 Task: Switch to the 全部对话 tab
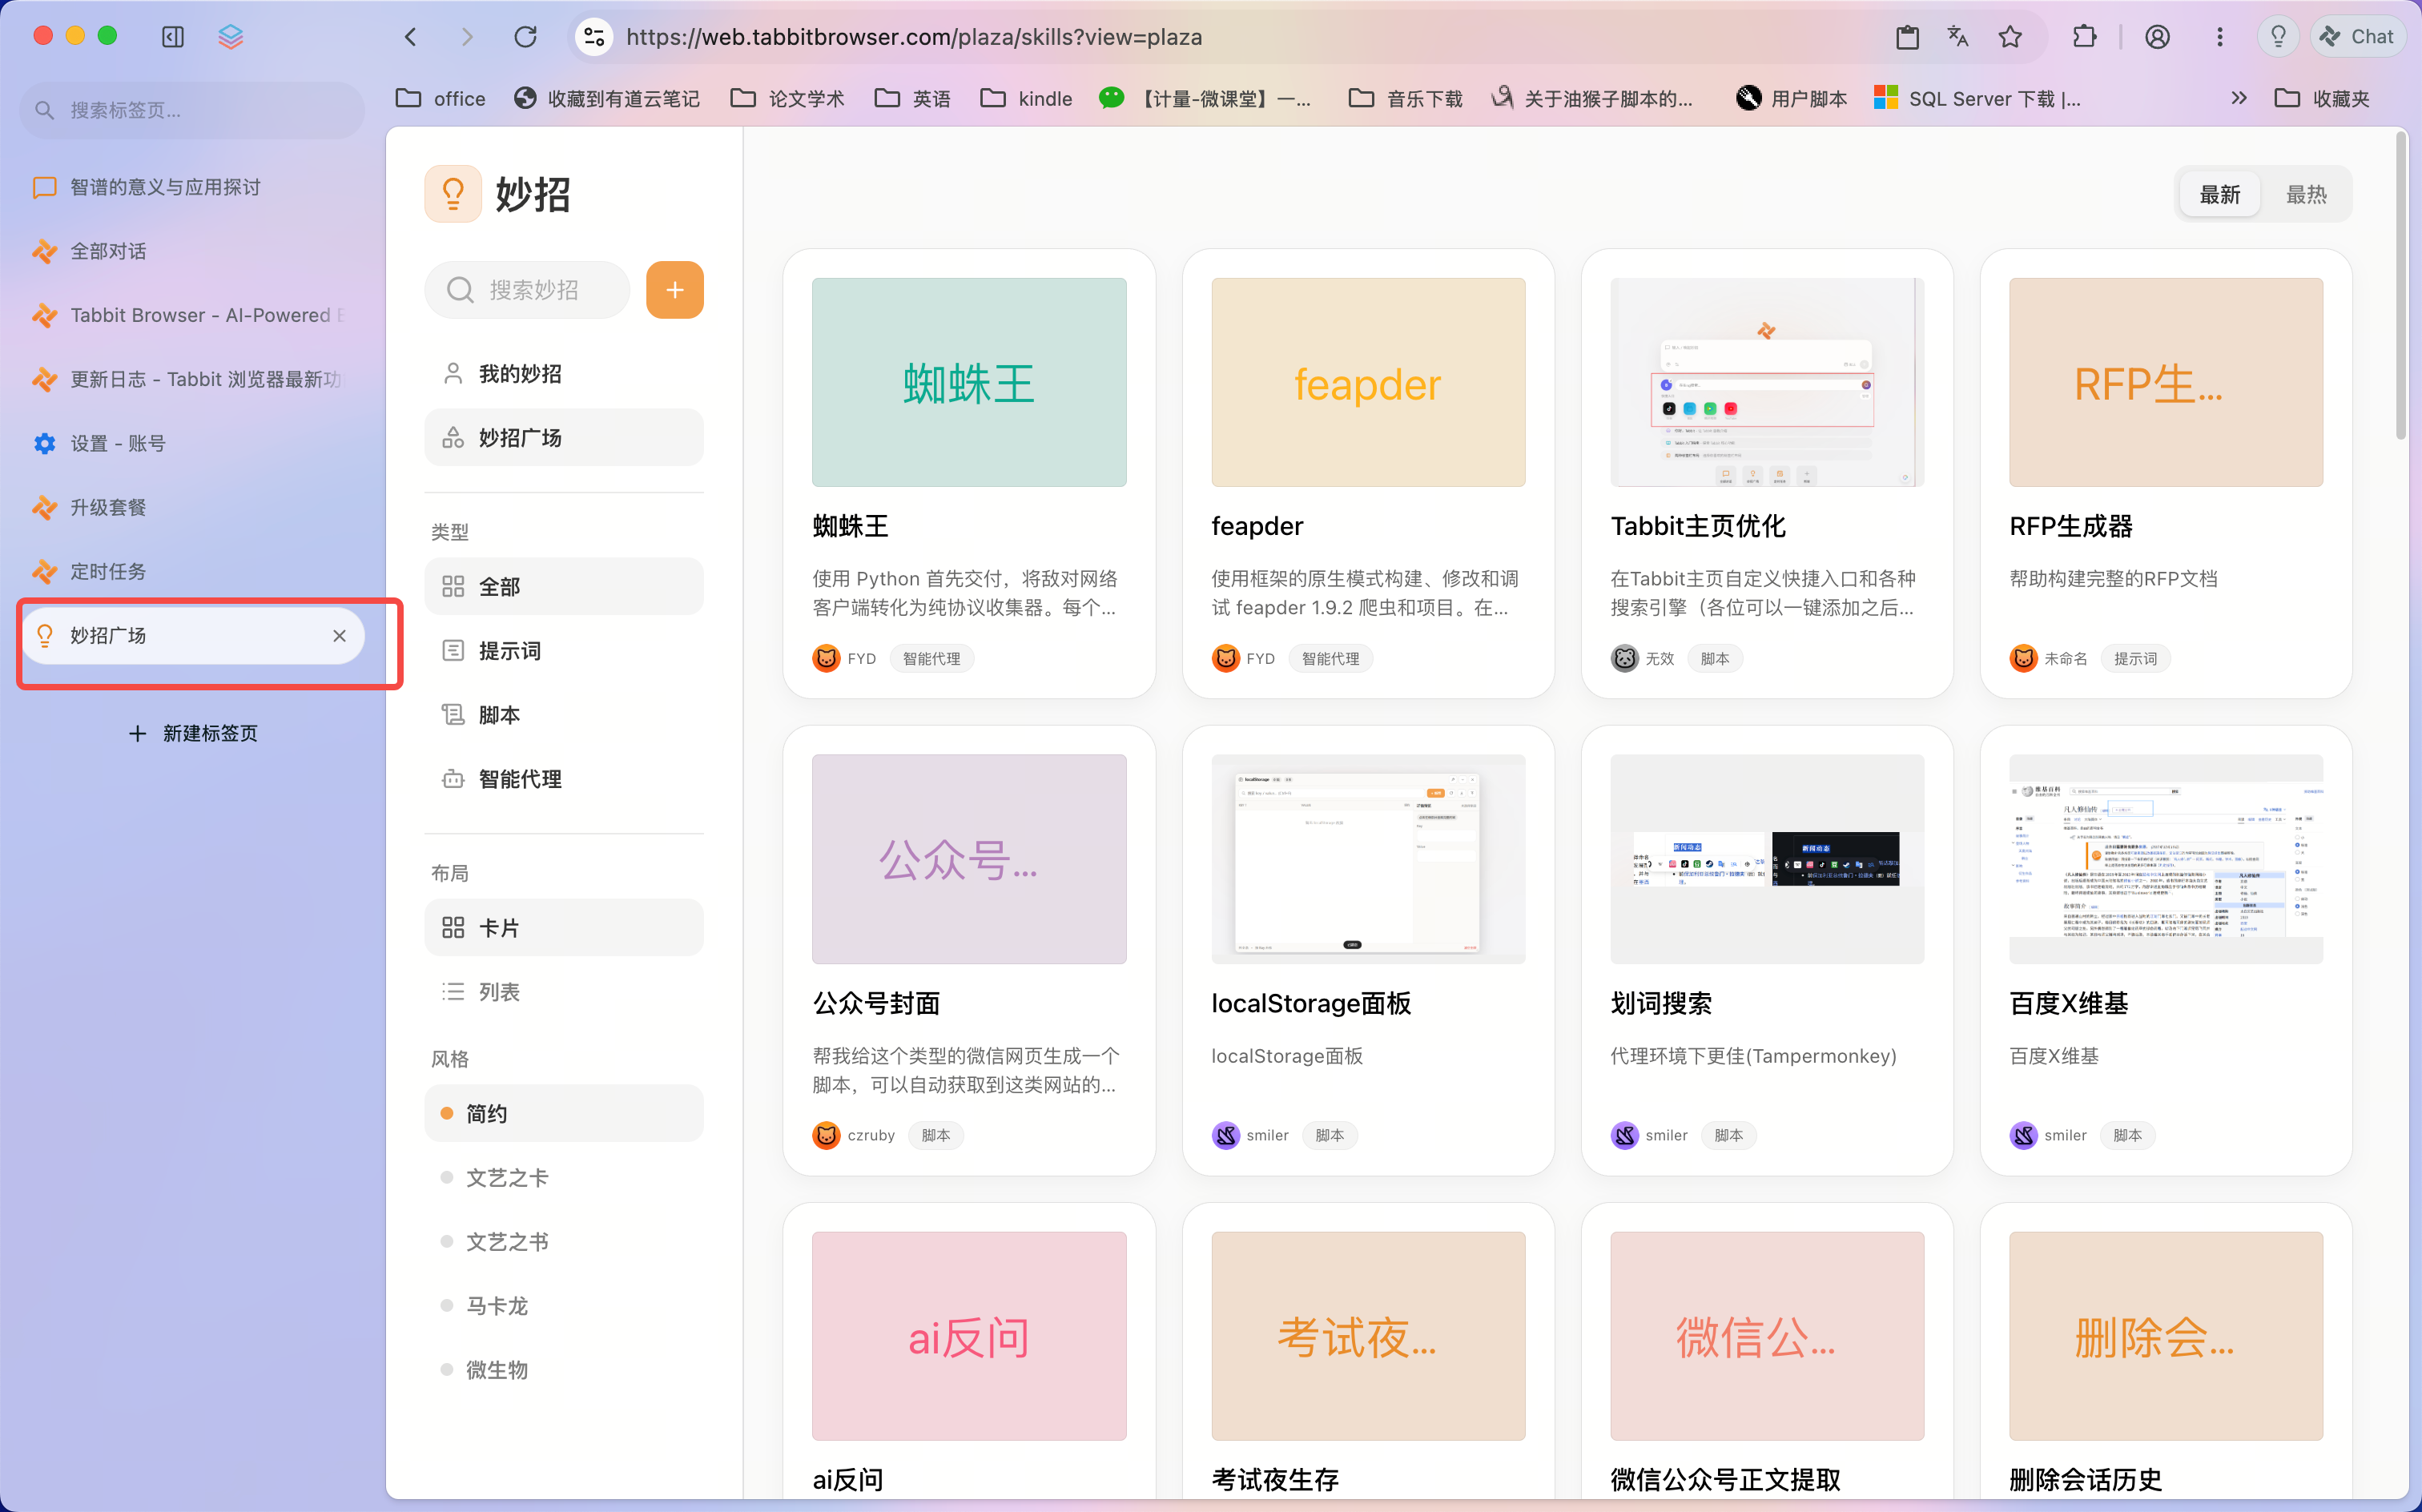(x=192, y=251)
